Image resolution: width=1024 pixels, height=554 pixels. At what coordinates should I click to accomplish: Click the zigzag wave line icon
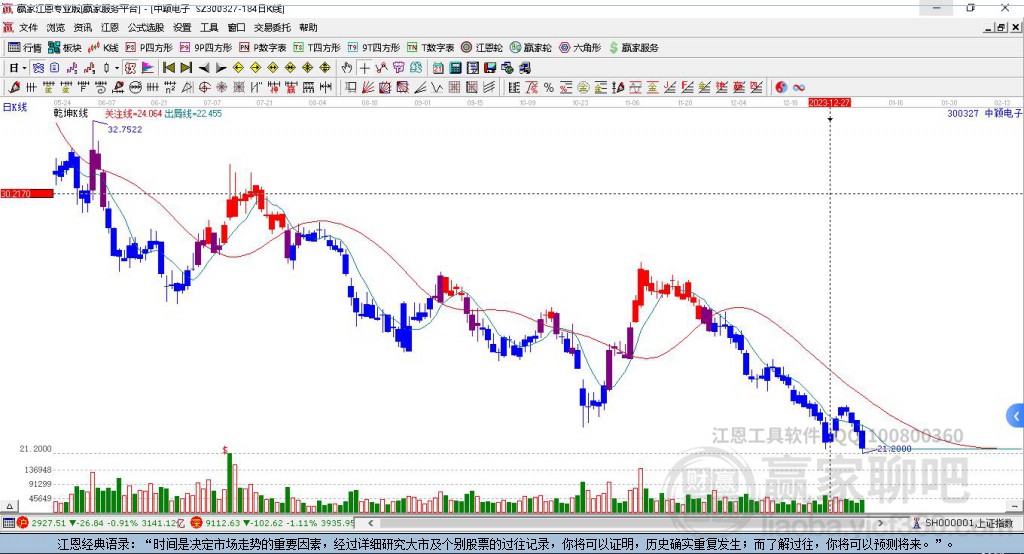[437, 88]
